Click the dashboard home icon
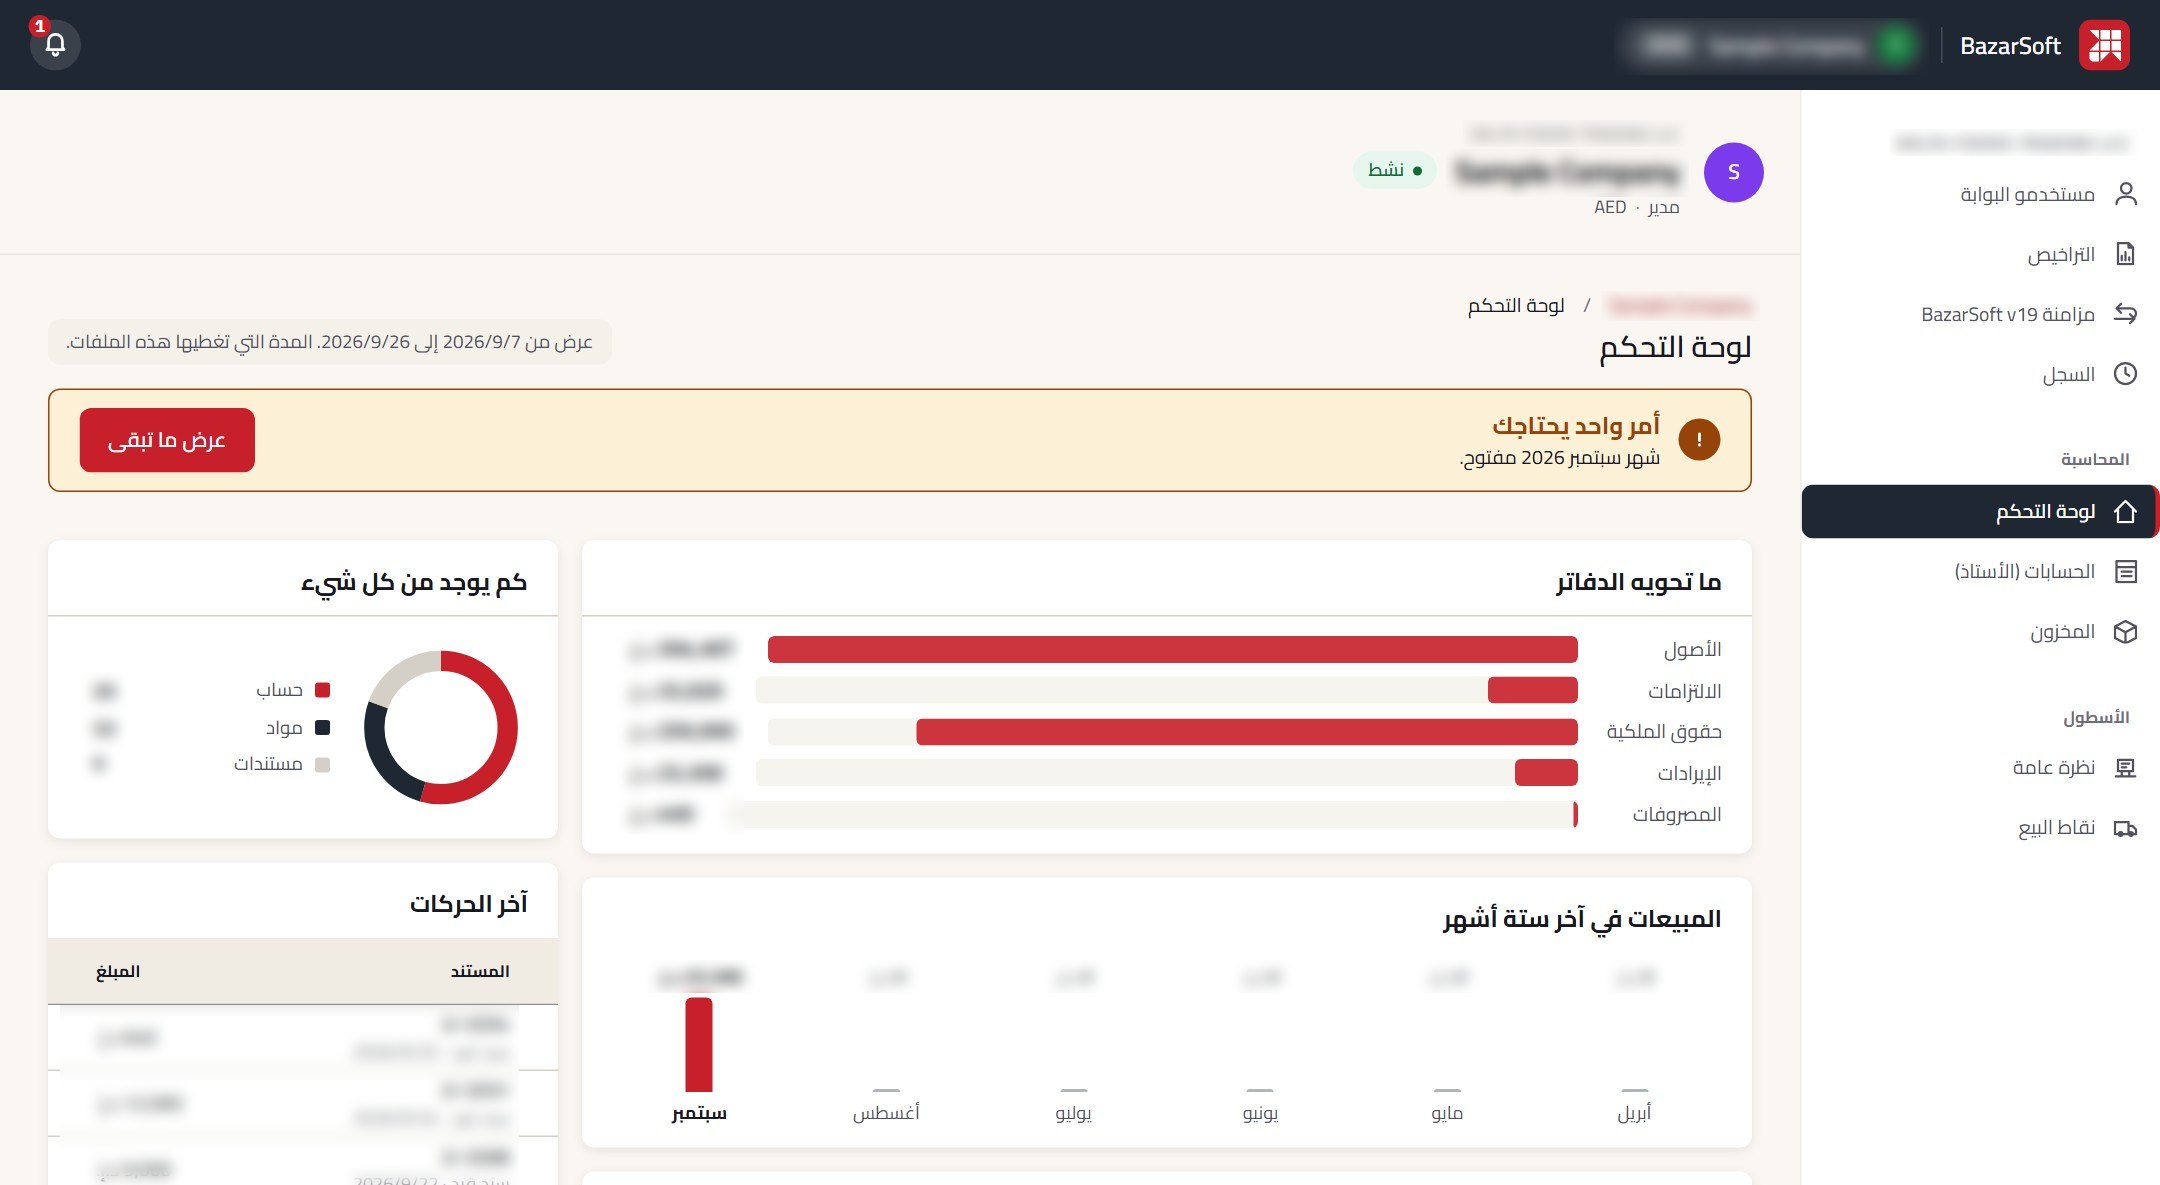 pyautogui.click(x=2125, y=512)
